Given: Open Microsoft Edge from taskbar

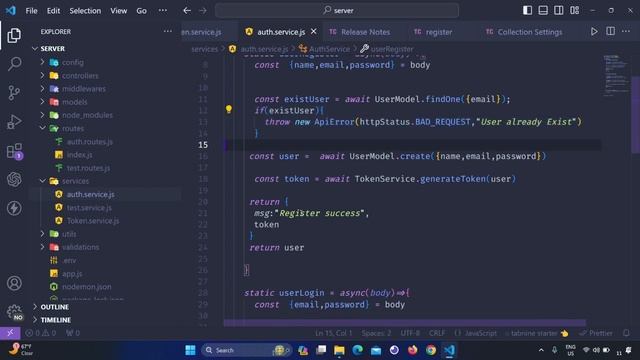Looking at the screenshot, I should coord(358,350).
